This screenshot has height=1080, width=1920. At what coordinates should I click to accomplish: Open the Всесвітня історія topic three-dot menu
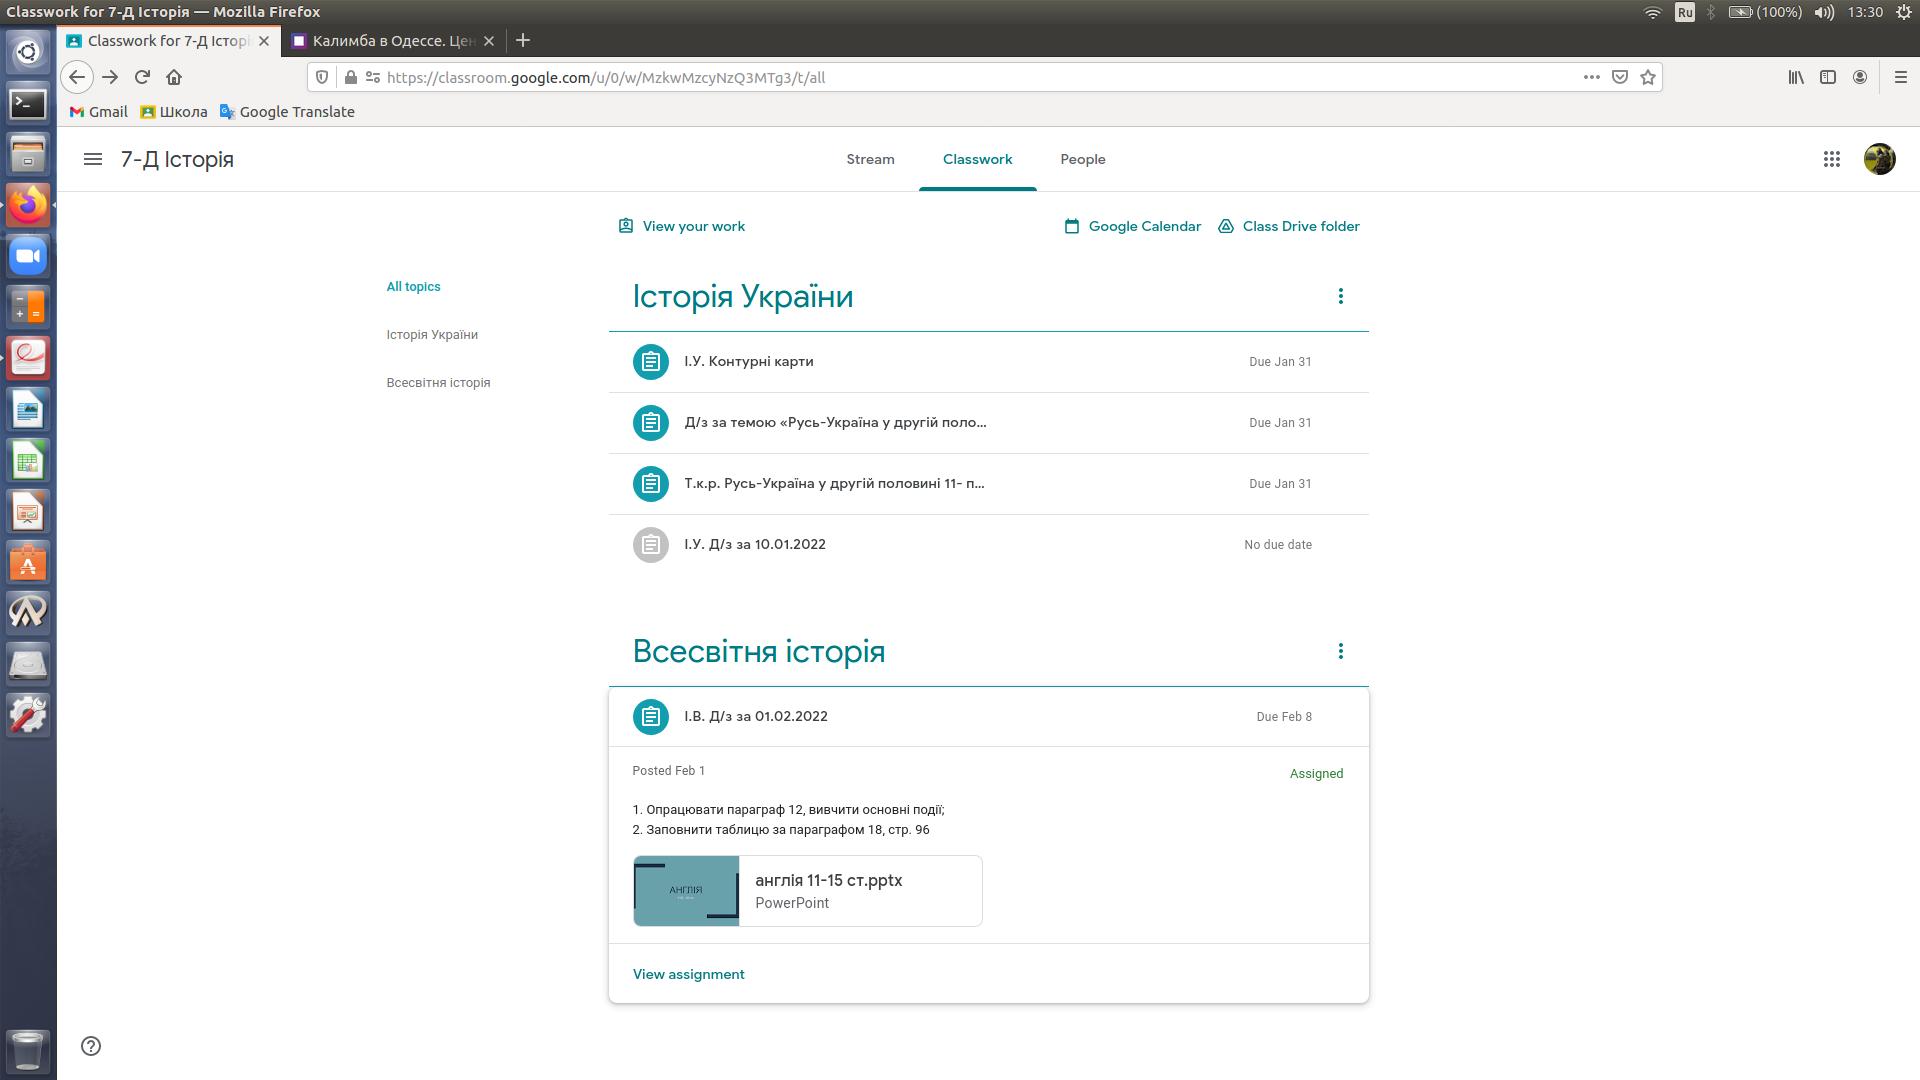[1340, 651]
